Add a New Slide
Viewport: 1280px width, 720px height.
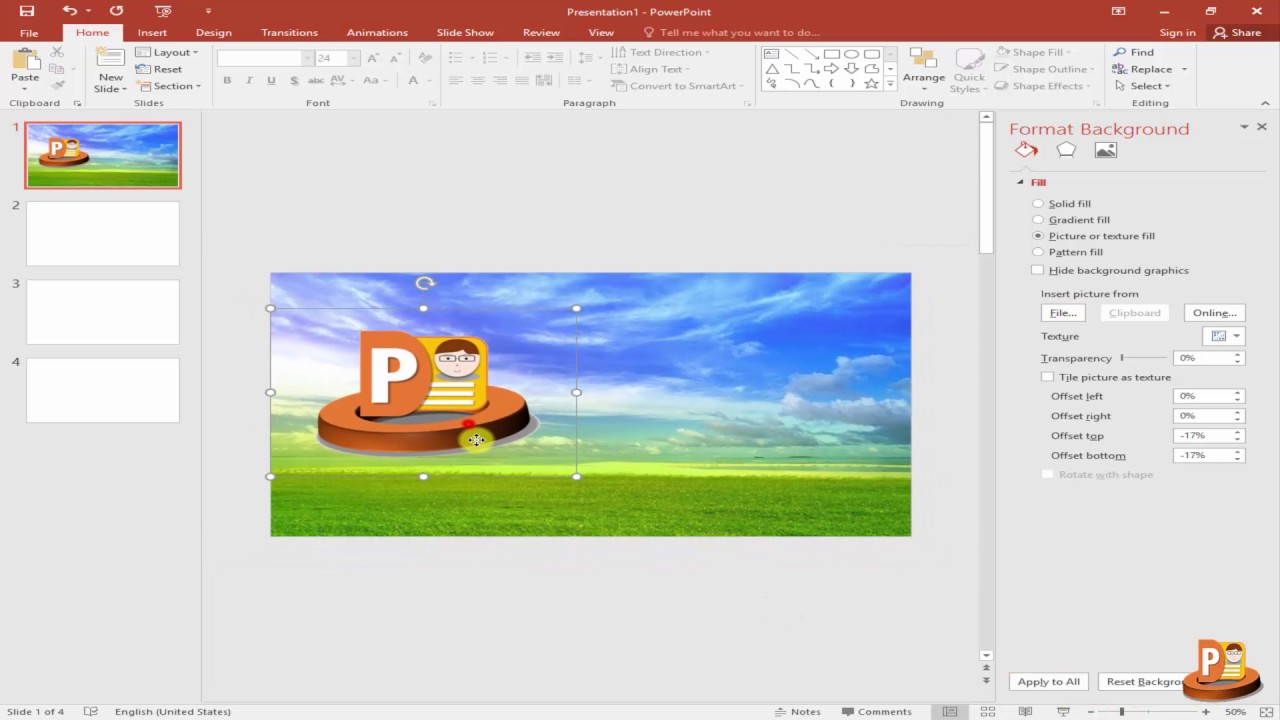tap(110, 69)
